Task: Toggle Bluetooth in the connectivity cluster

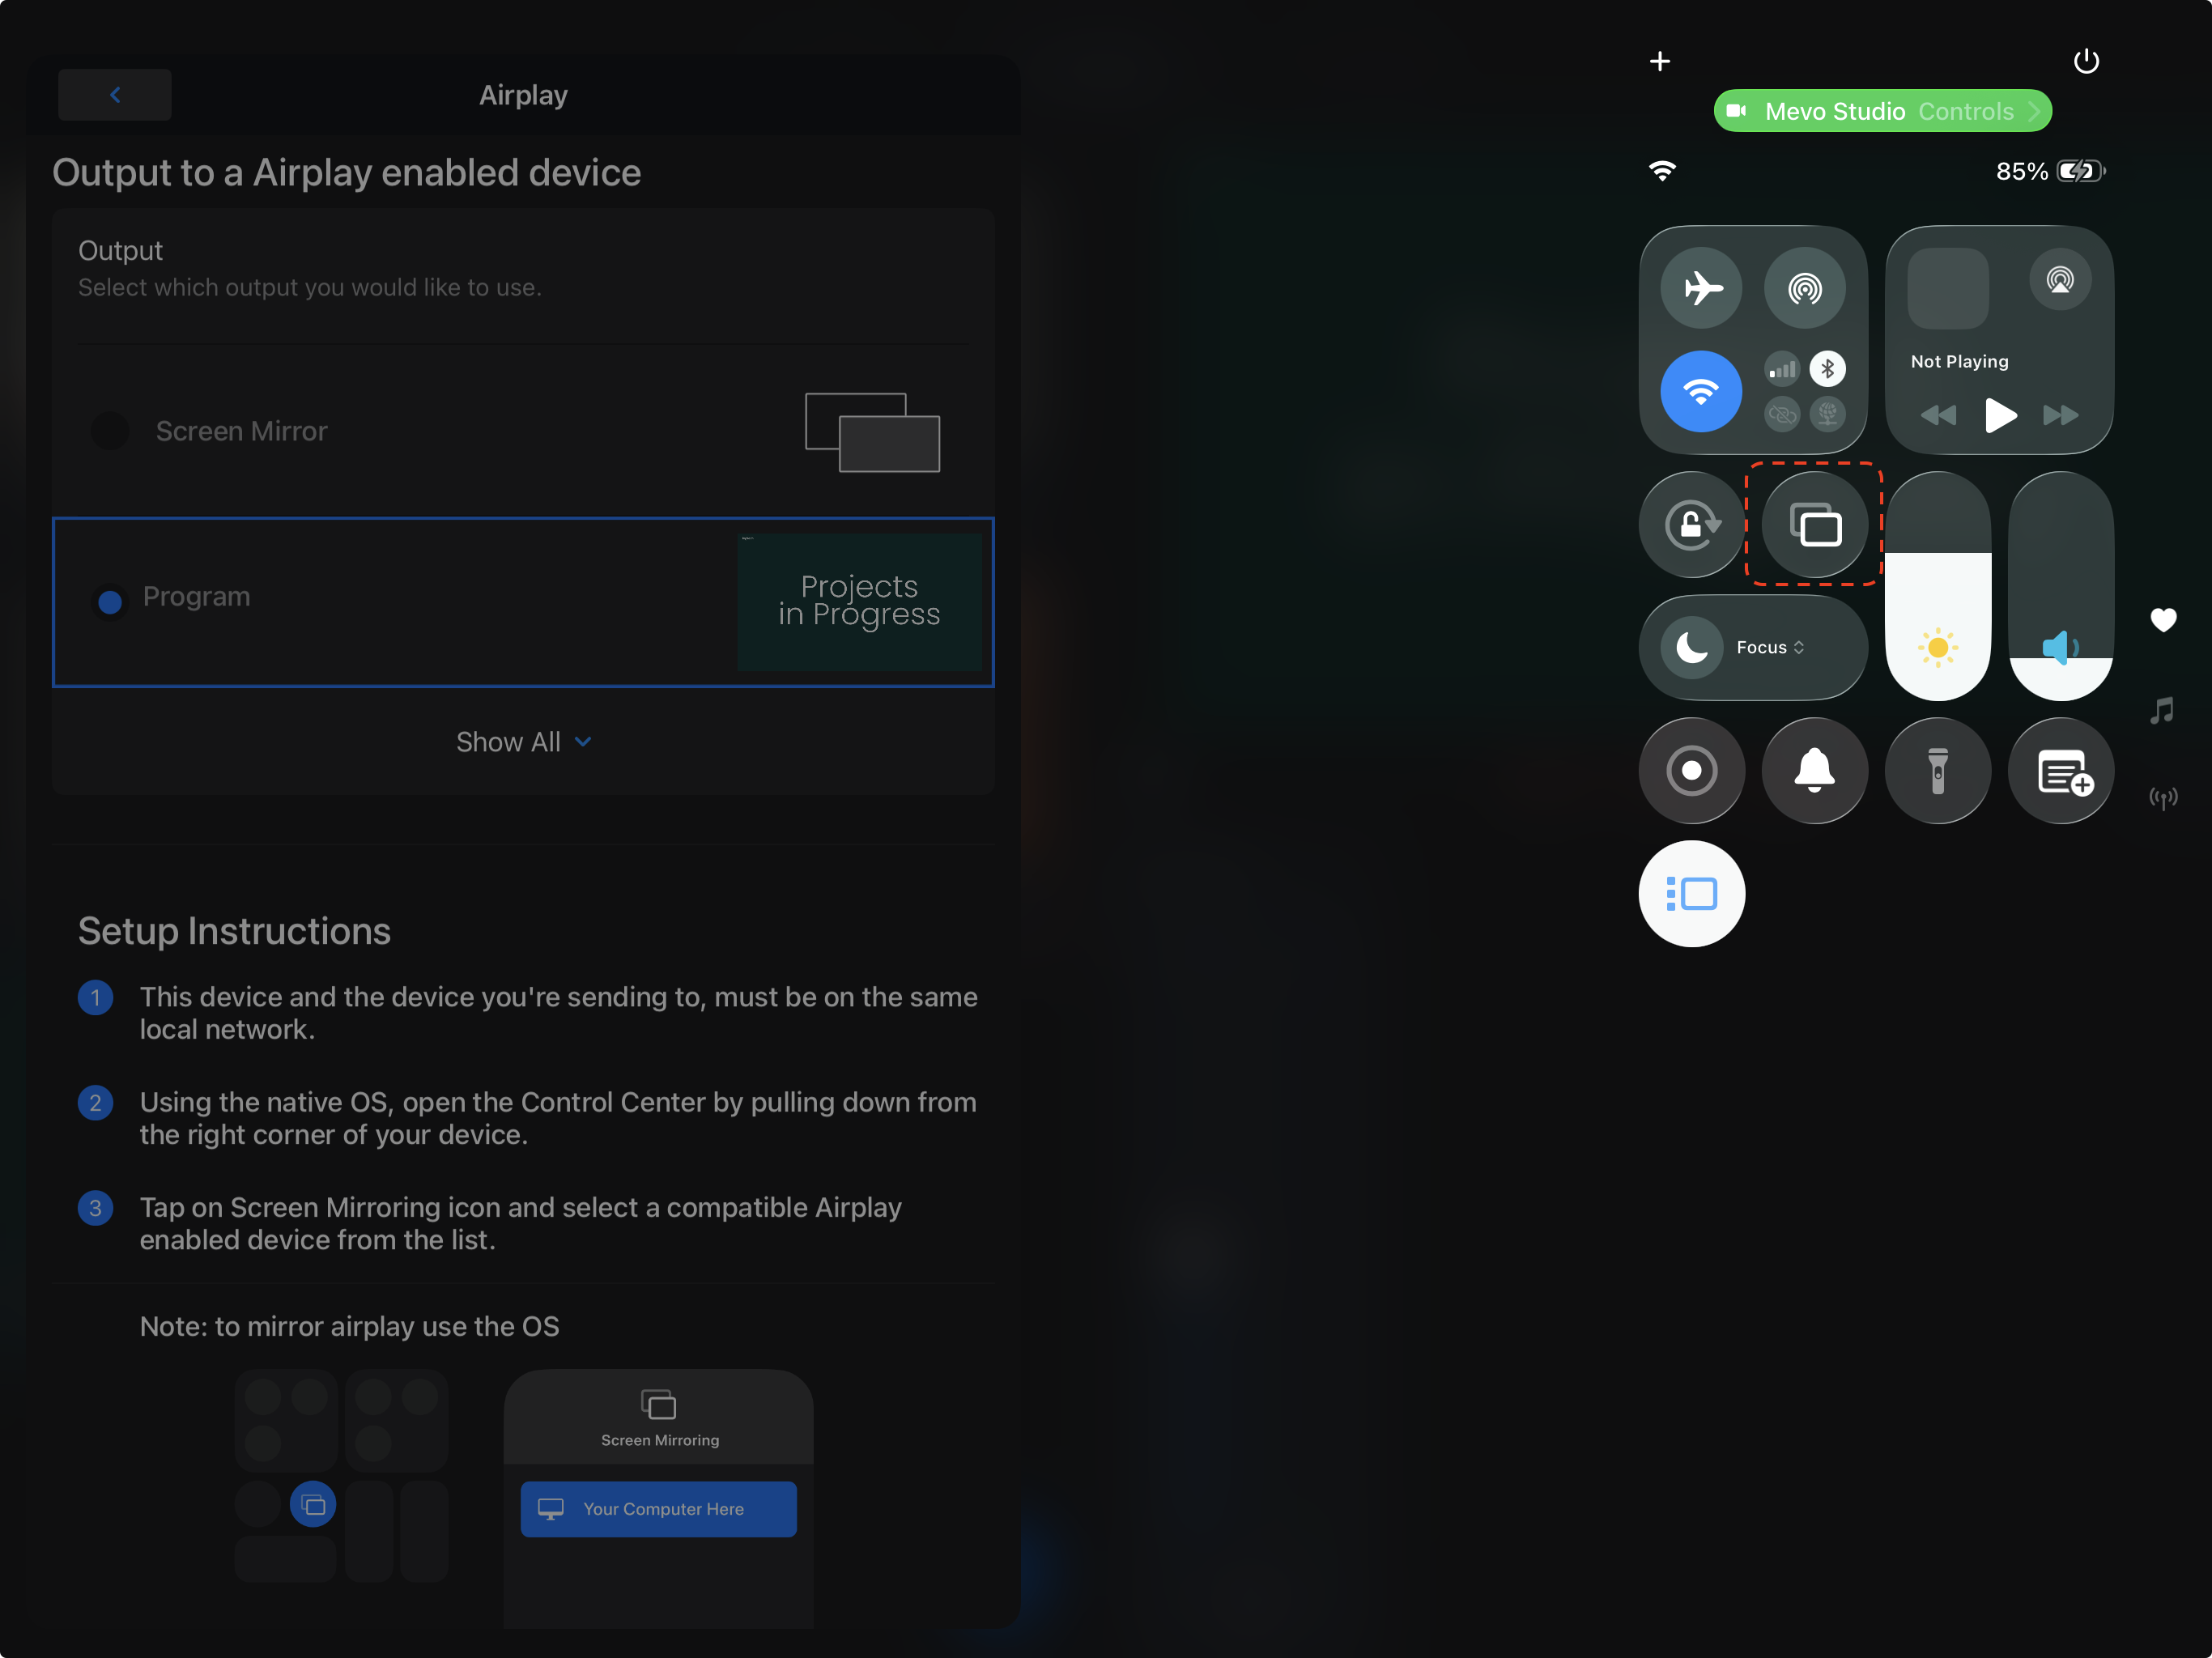Action: (1828, 368)
